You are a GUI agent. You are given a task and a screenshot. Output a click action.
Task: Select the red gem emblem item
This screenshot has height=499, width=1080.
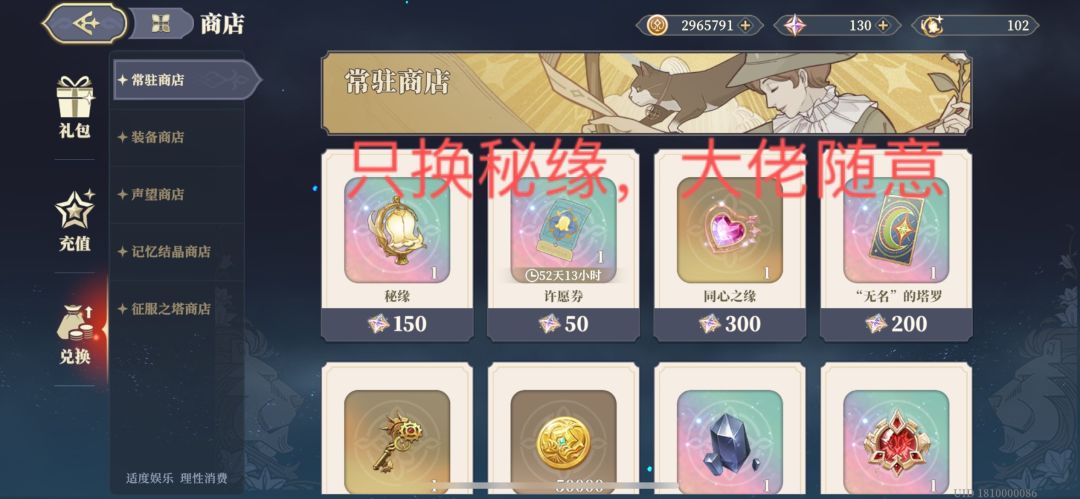(896, 431)
